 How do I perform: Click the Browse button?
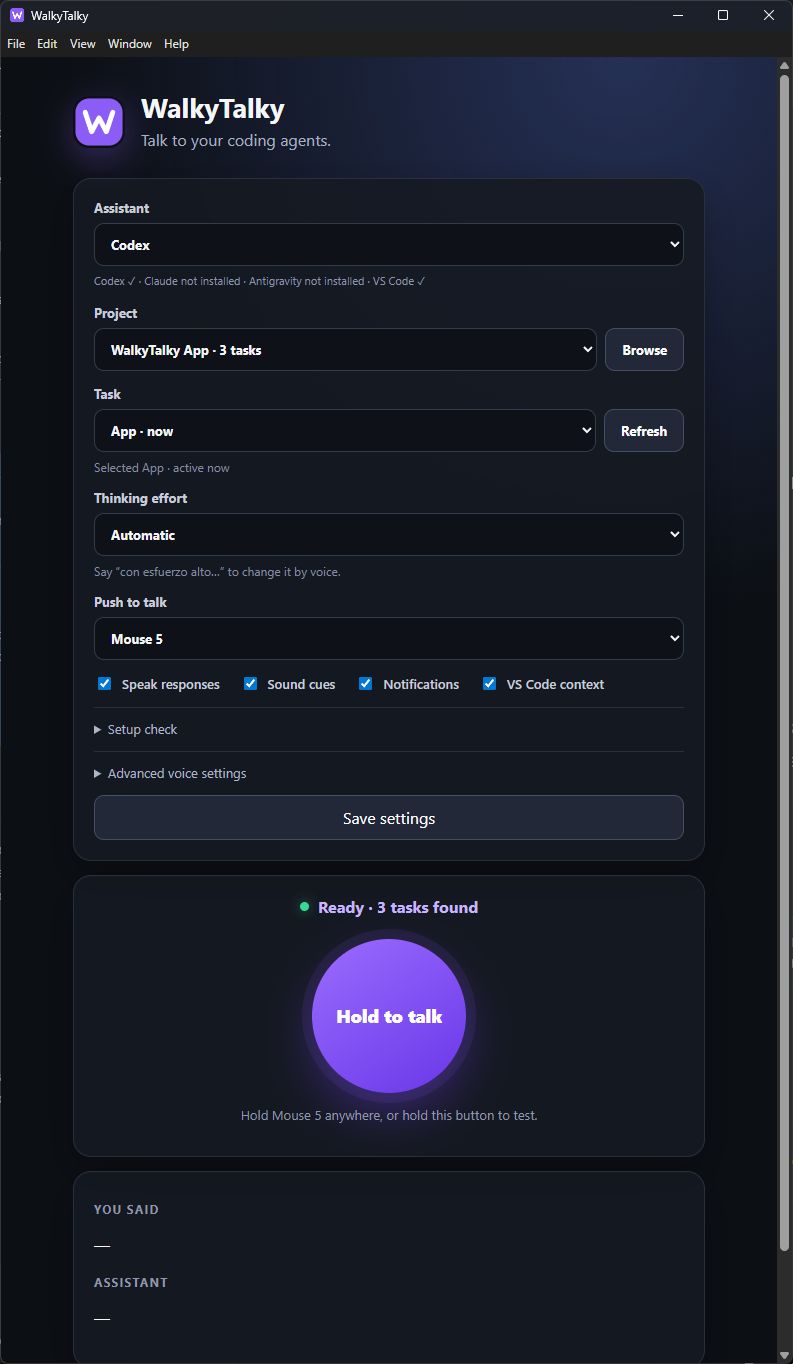(x=644, y=350)
